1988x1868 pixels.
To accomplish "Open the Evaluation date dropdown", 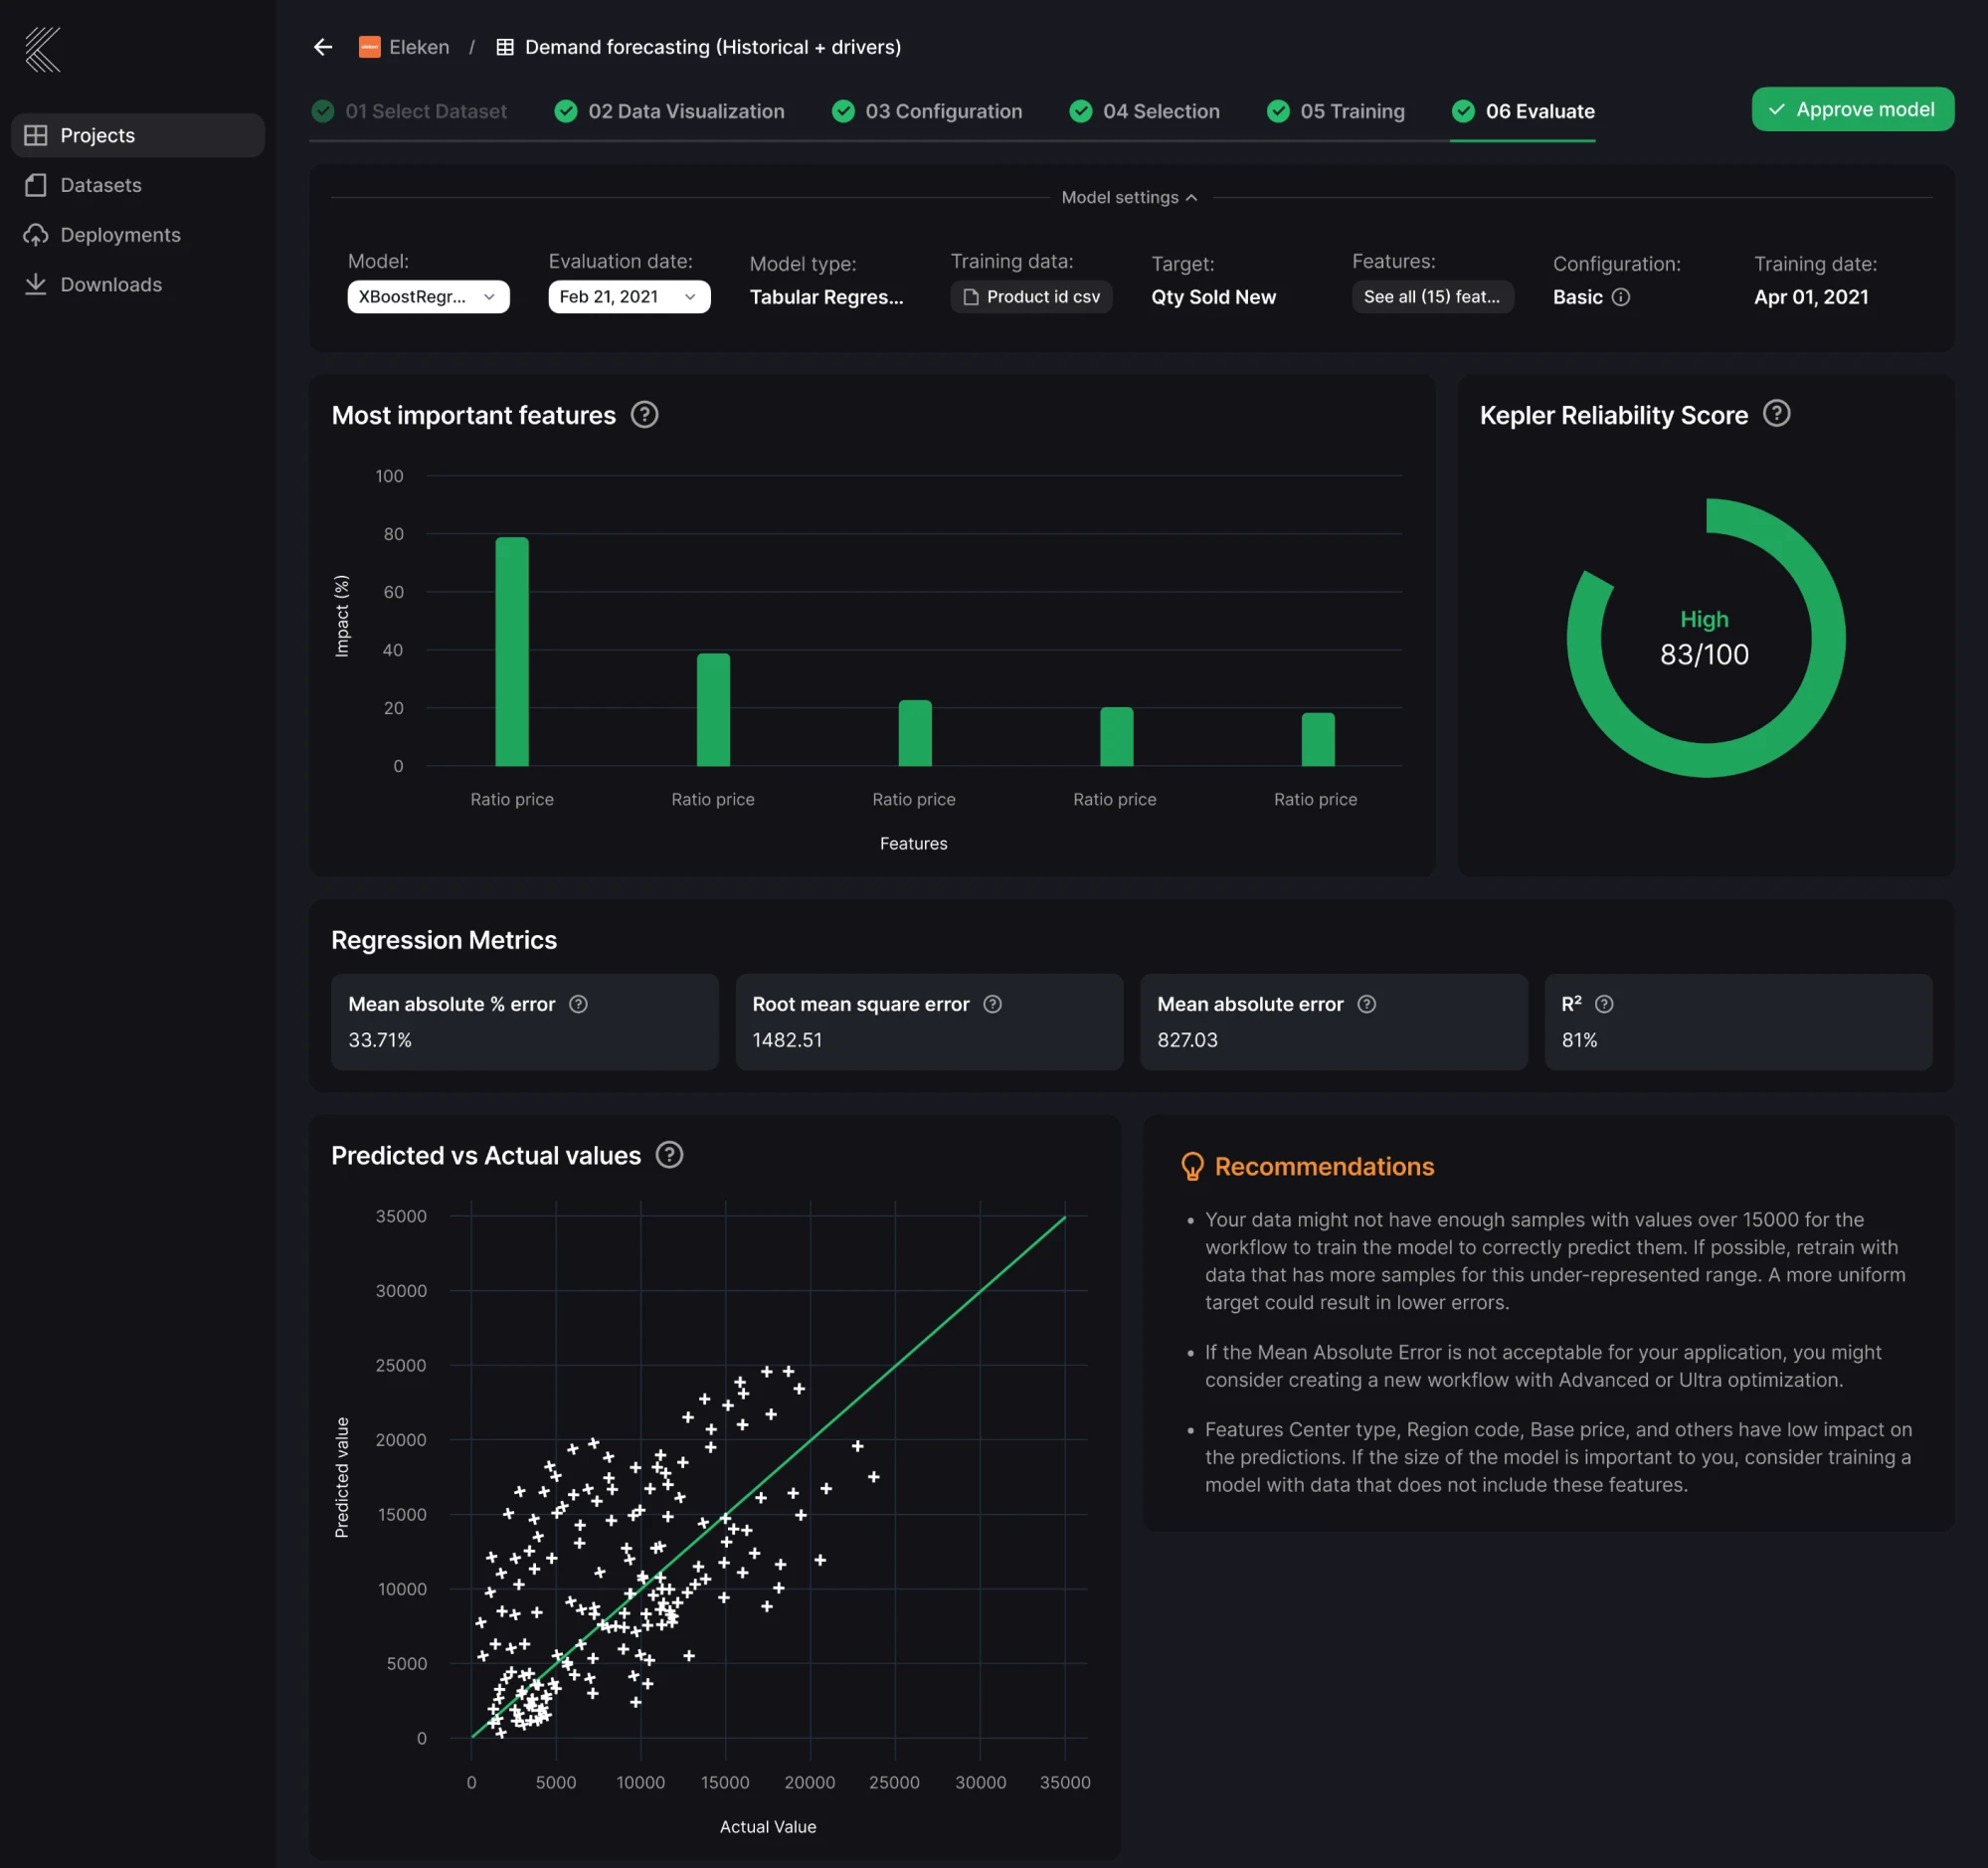I will pyautogui.click(x=628, y=297).
